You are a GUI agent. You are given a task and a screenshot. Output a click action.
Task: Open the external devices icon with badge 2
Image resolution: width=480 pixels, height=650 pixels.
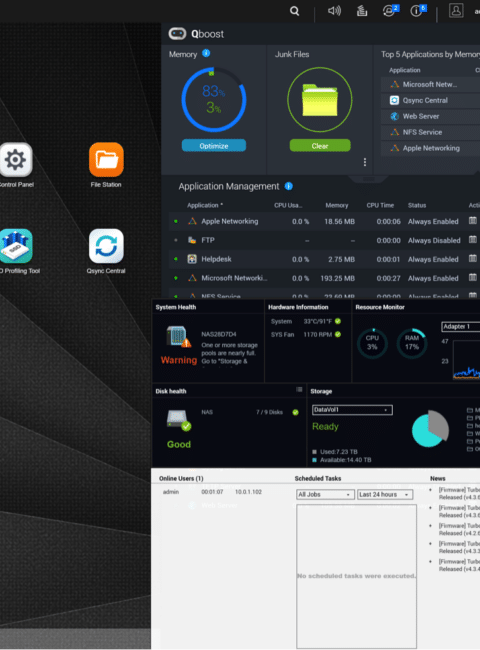tap(390, 10)
